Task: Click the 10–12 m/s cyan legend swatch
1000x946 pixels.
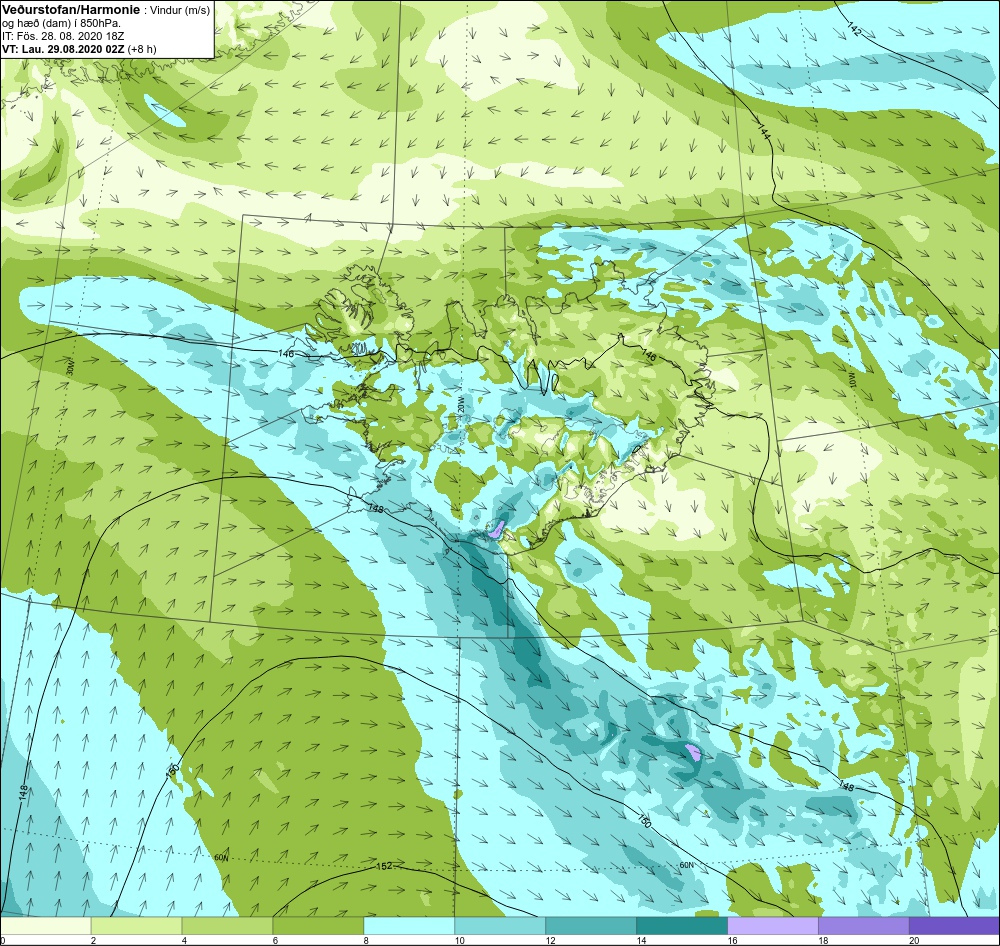Action: [500, 925]
